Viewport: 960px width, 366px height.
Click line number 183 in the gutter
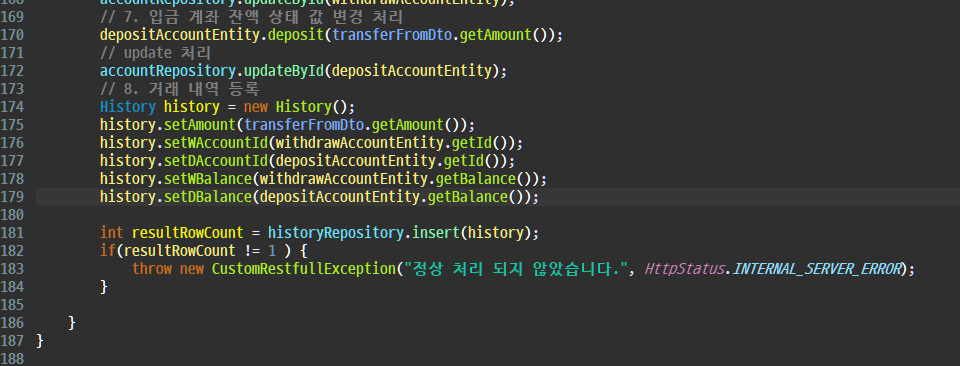(12, 269)
